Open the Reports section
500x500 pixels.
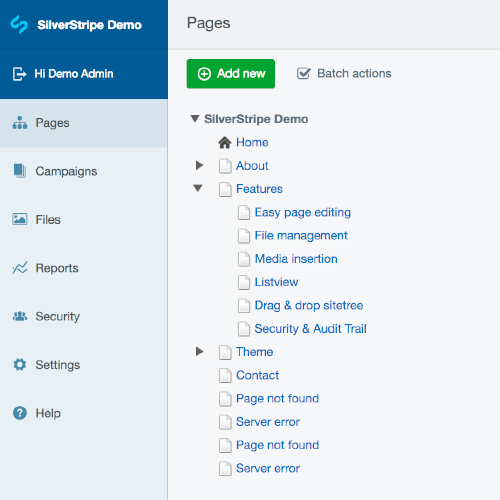tap(84, 268)
